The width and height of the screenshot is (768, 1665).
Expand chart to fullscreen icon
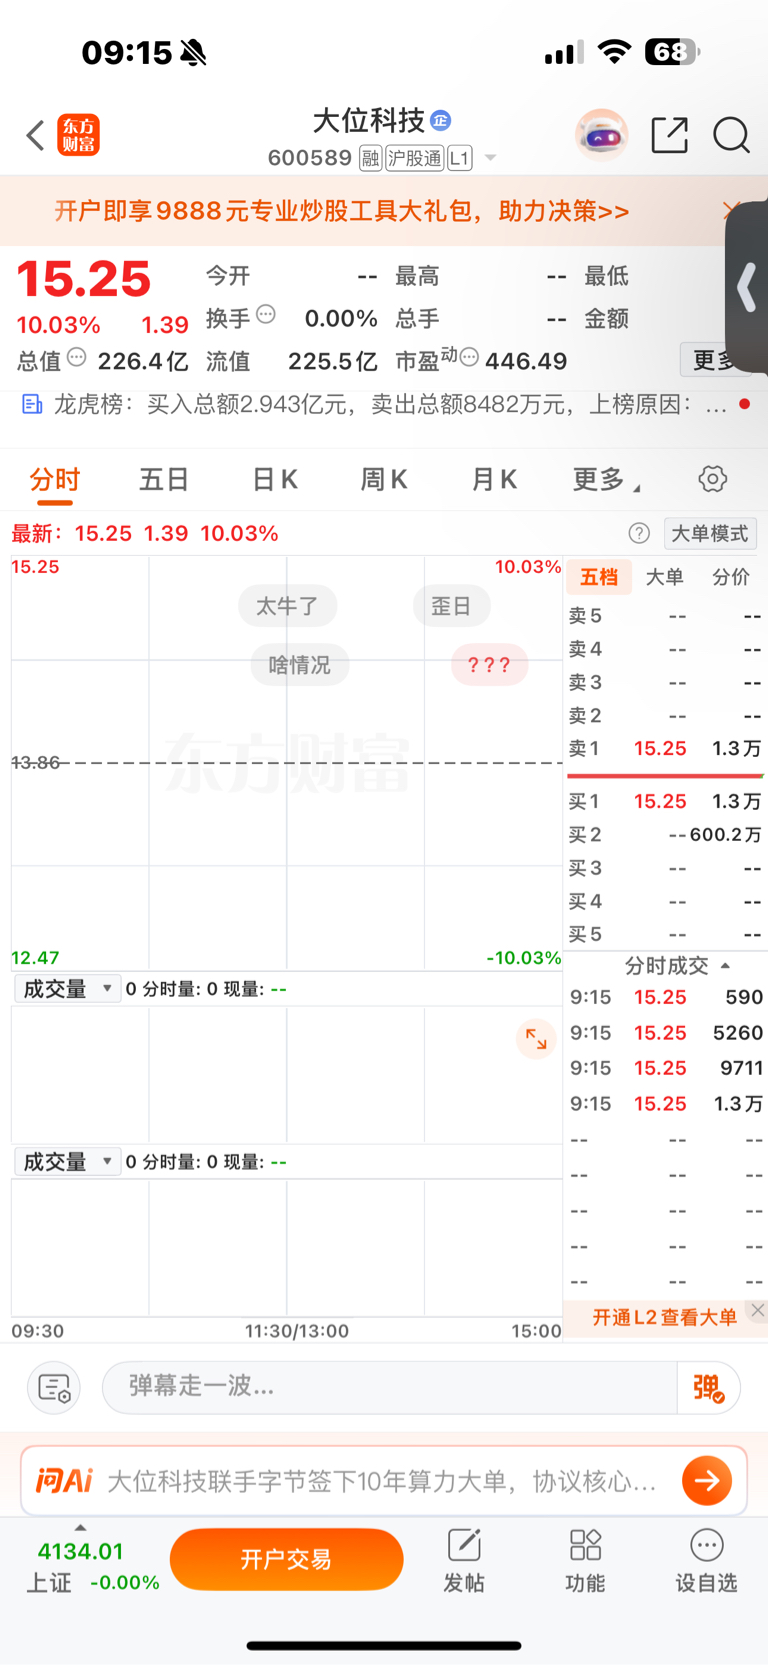(536, 1039)
